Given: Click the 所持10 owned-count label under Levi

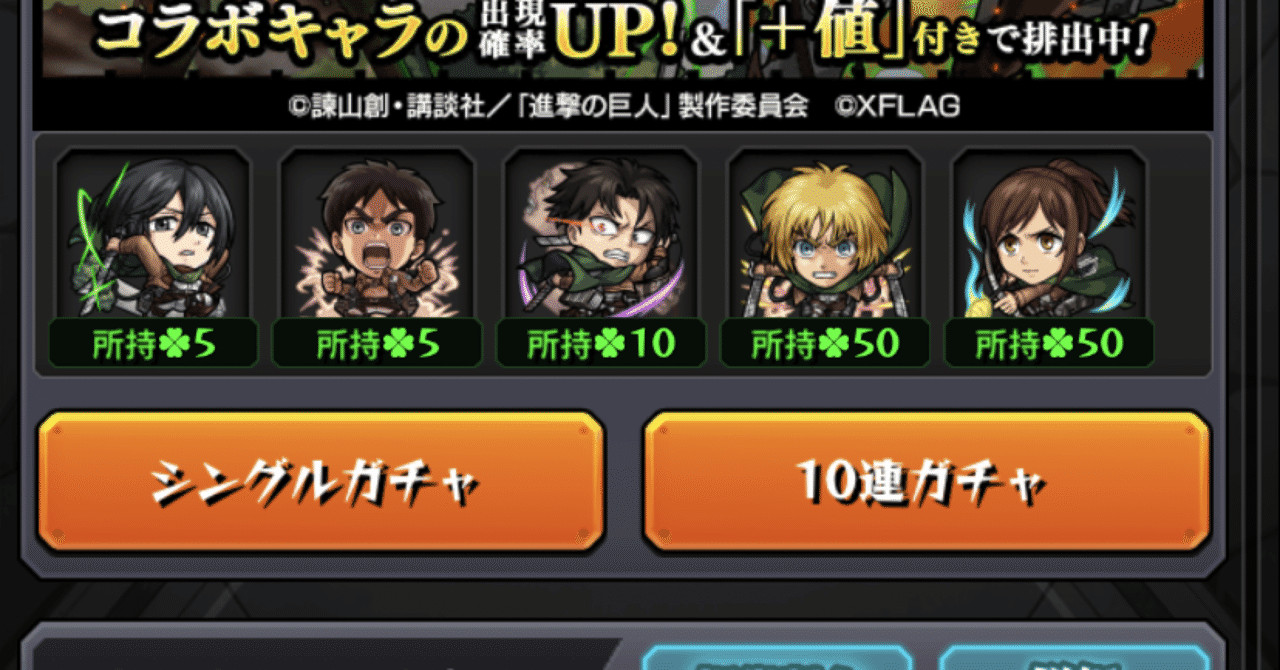Looking at the screenshot, I should 601,344.
